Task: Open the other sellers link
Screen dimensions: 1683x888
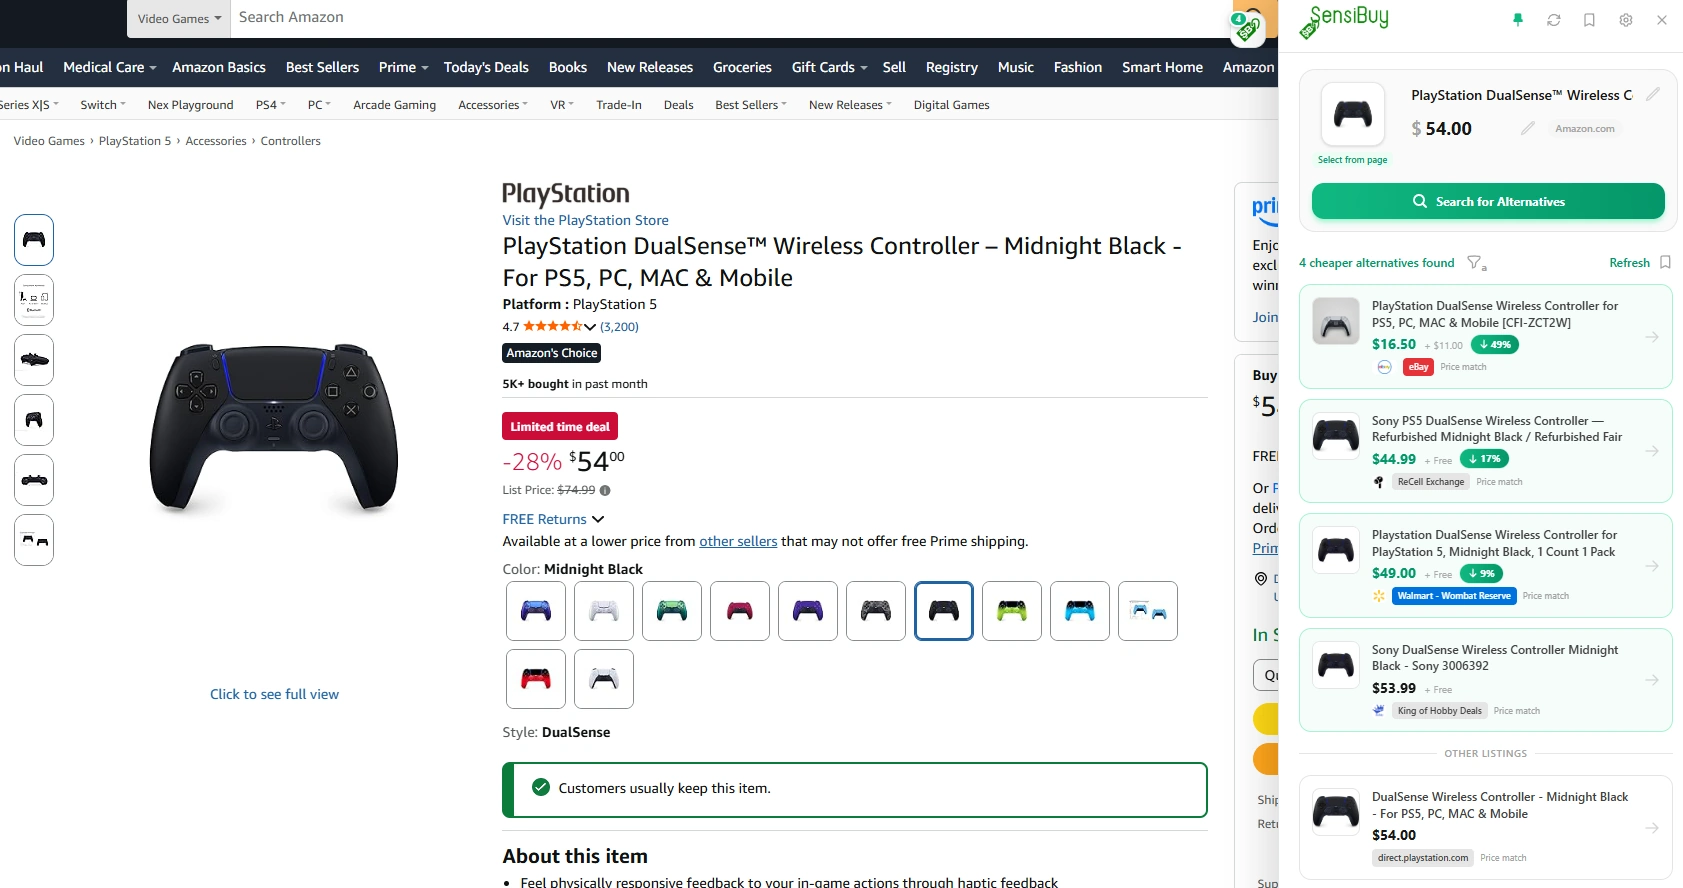Action: [738, 541]
